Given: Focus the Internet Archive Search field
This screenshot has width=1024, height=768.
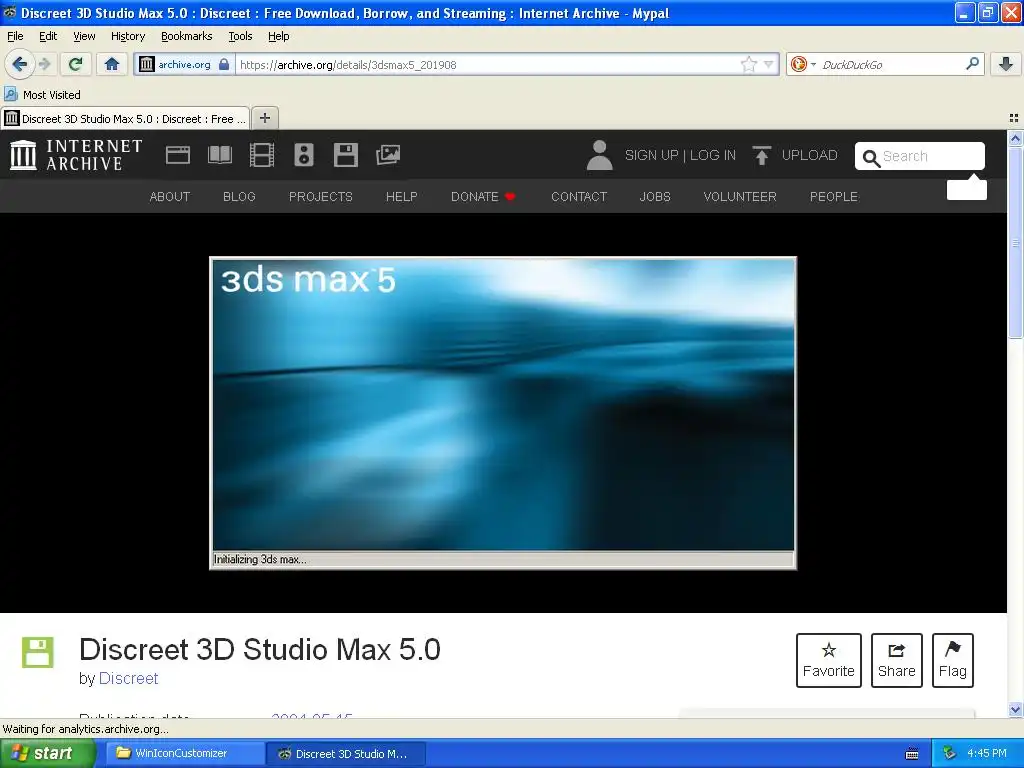Looking at the screenshot, I should click(920, 156).
